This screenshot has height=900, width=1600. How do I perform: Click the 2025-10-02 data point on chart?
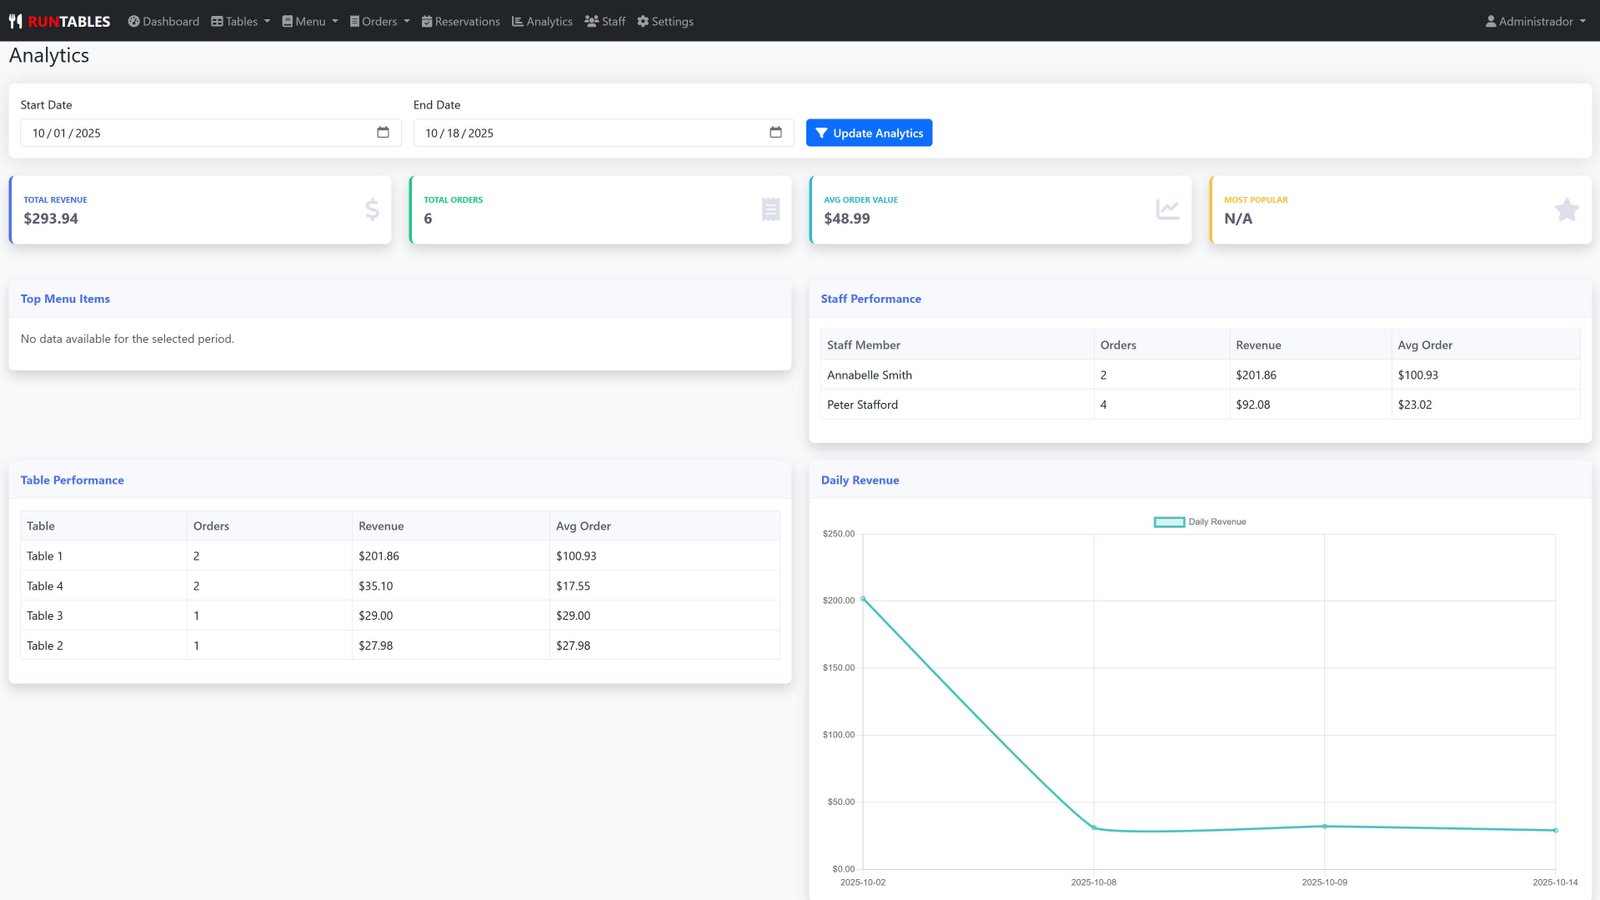click(x=863, y=599)
